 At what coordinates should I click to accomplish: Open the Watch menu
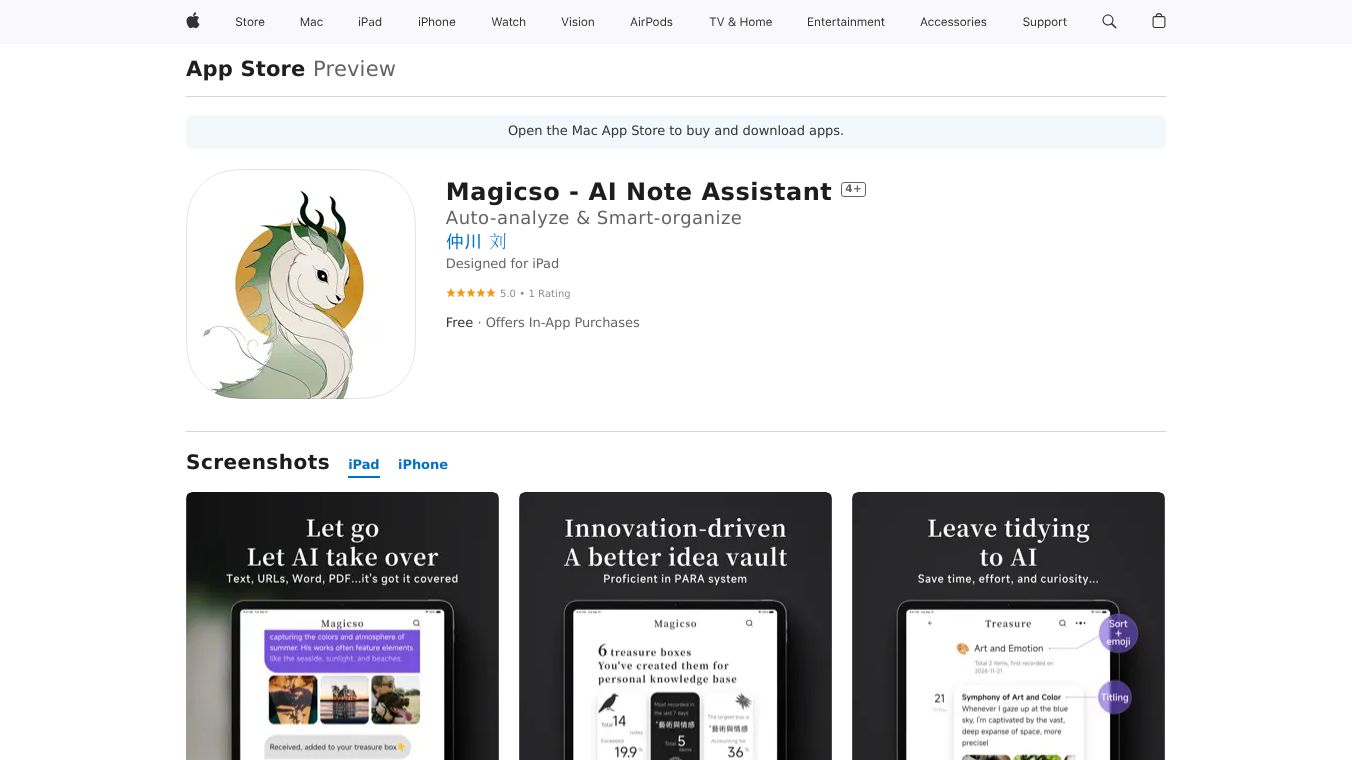tap(509, 22)
